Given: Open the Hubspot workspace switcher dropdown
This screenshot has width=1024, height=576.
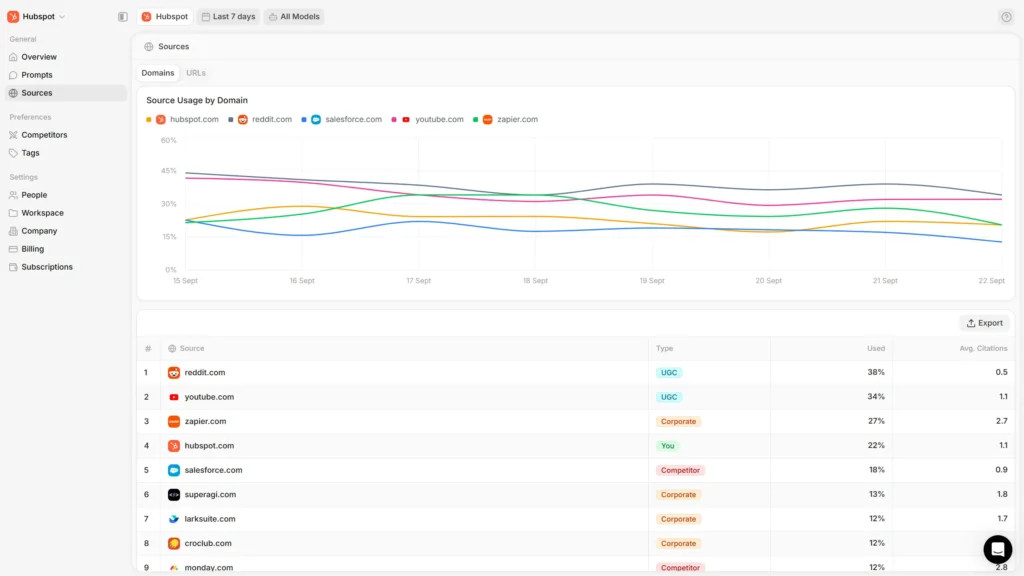Looking at the screenshot, I should coord(36,16).
